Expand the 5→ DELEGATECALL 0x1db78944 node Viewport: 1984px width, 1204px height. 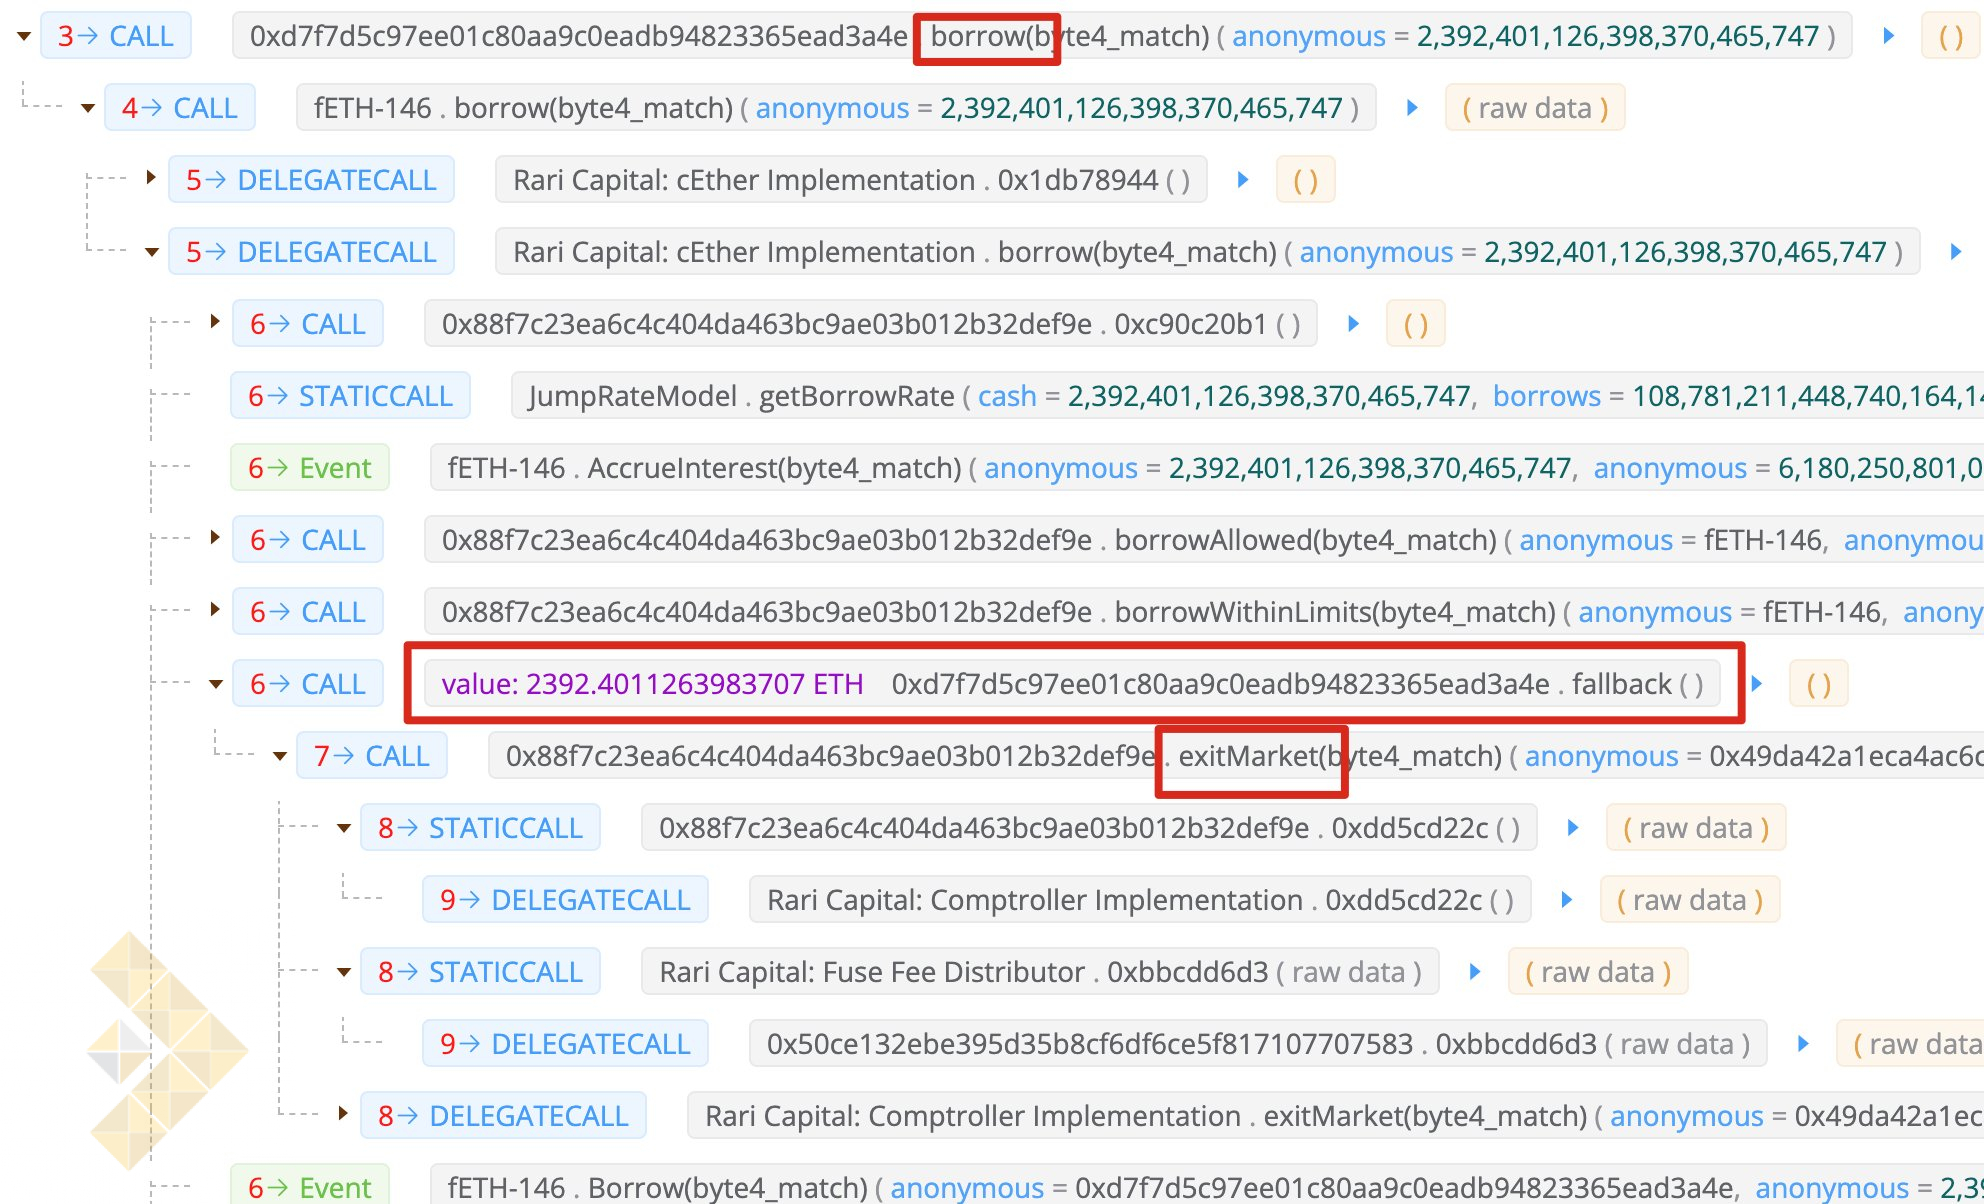(151, 178)
